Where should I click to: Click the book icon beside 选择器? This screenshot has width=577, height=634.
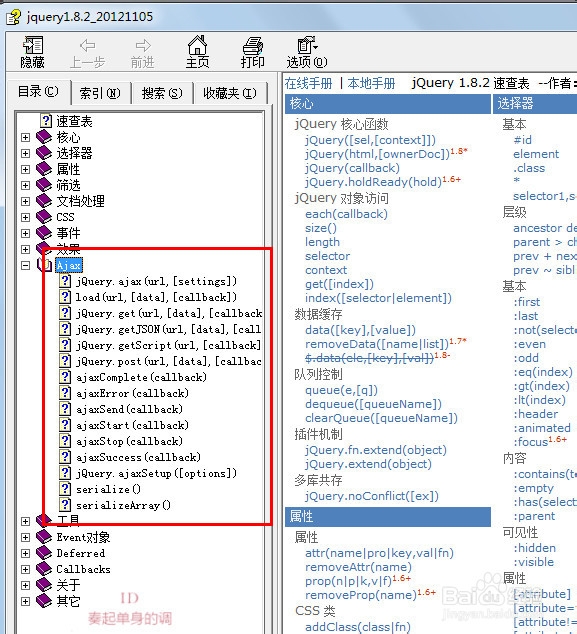click(x=44, y=153)
